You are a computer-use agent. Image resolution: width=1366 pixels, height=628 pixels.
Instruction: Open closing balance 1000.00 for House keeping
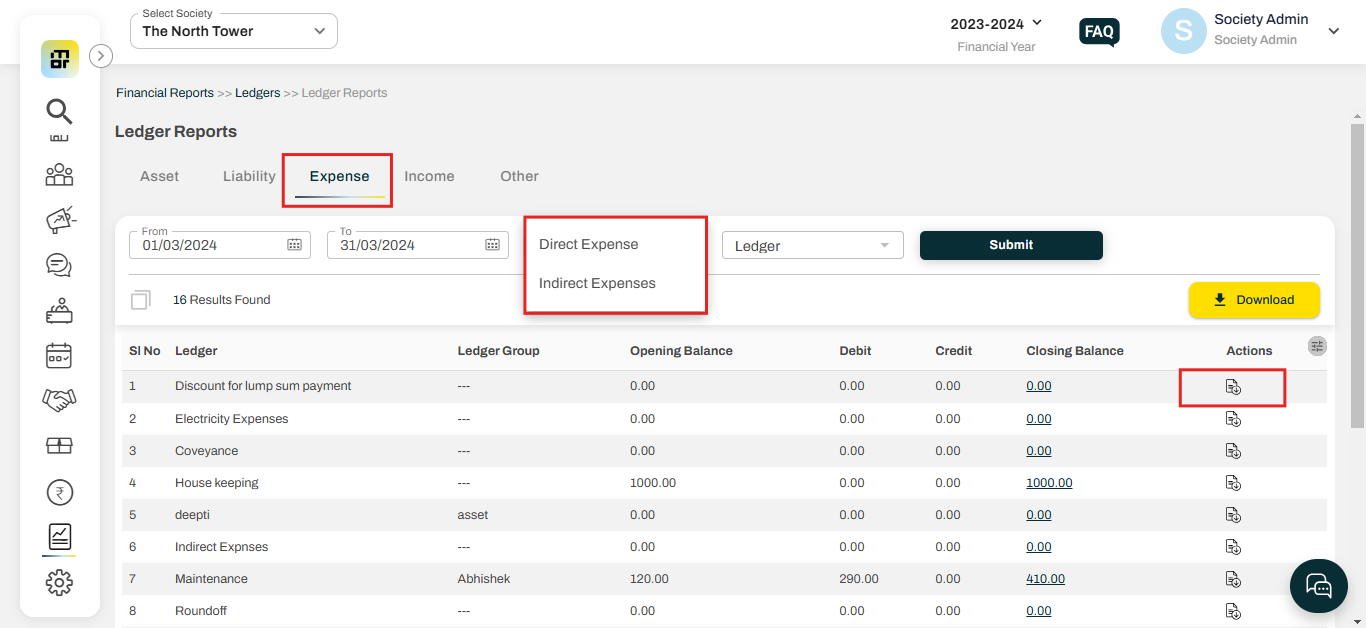pyautogui.click(x=1049, y=483)
